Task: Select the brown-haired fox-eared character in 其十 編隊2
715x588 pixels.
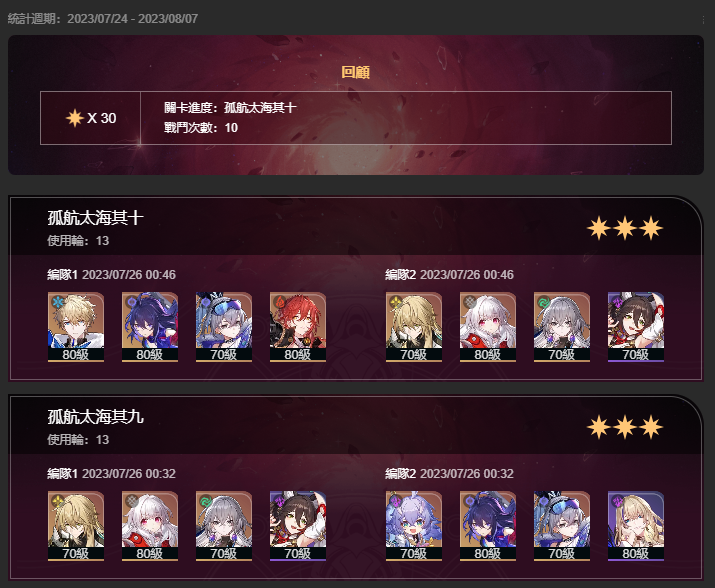Action: pos(636,327)
